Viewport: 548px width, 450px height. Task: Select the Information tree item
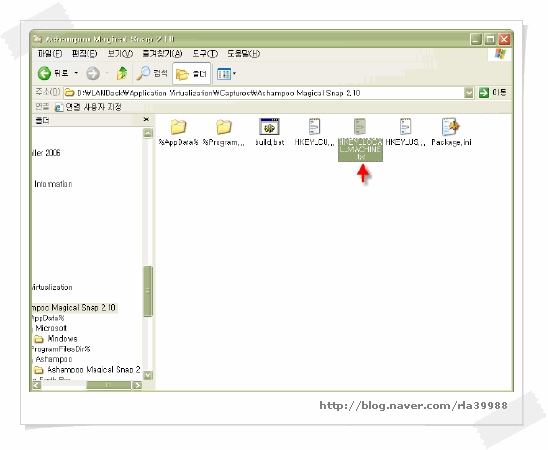click(x=53, y=184)
